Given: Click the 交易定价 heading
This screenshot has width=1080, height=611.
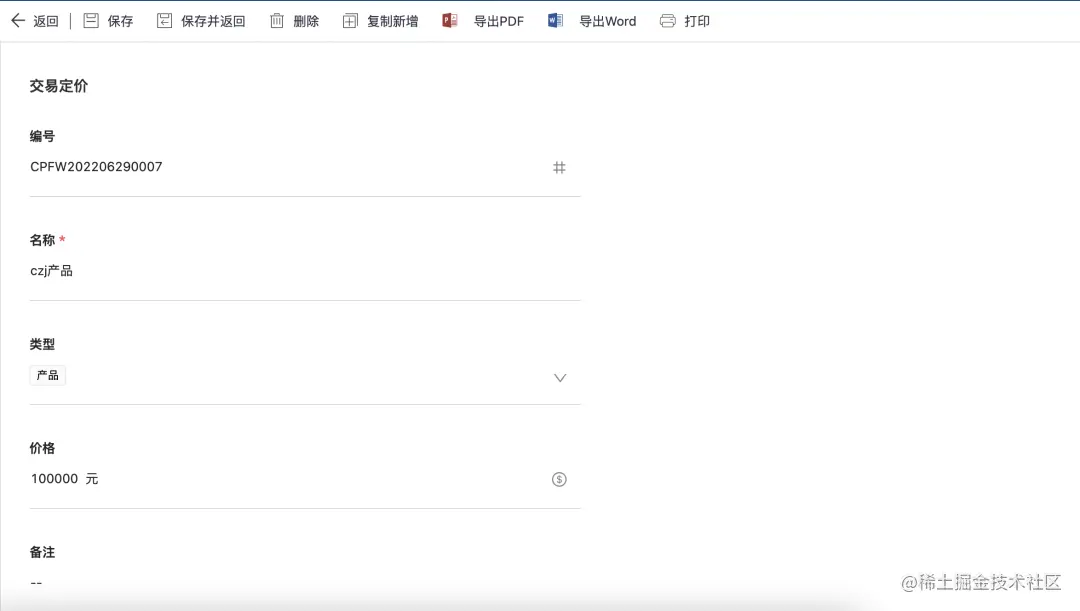Looking at the screenshot, I should (x=59, y=86).
